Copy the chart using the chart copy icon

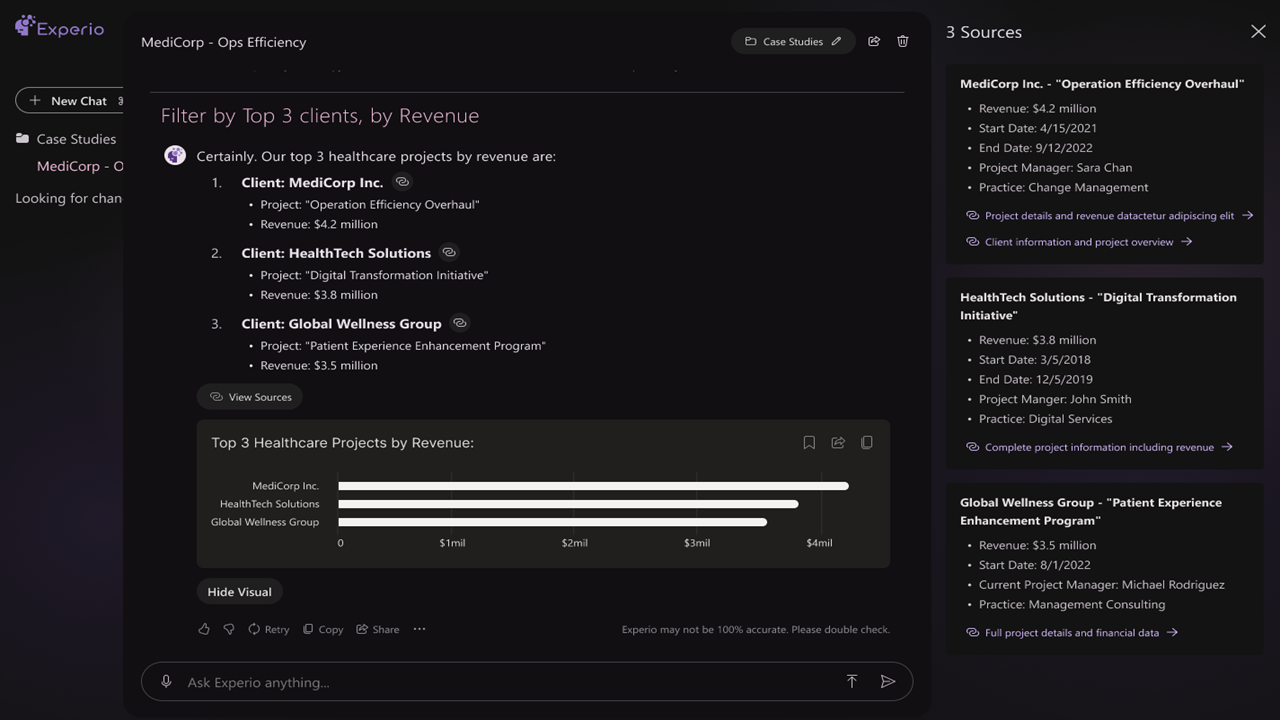867,442
